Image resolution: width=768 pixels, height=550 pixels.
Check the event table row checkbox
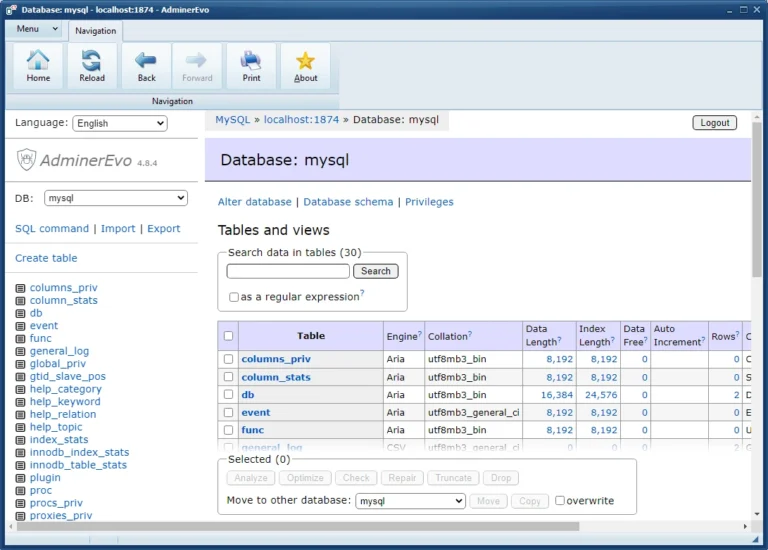pyautogui.click(x=228, y=412)
